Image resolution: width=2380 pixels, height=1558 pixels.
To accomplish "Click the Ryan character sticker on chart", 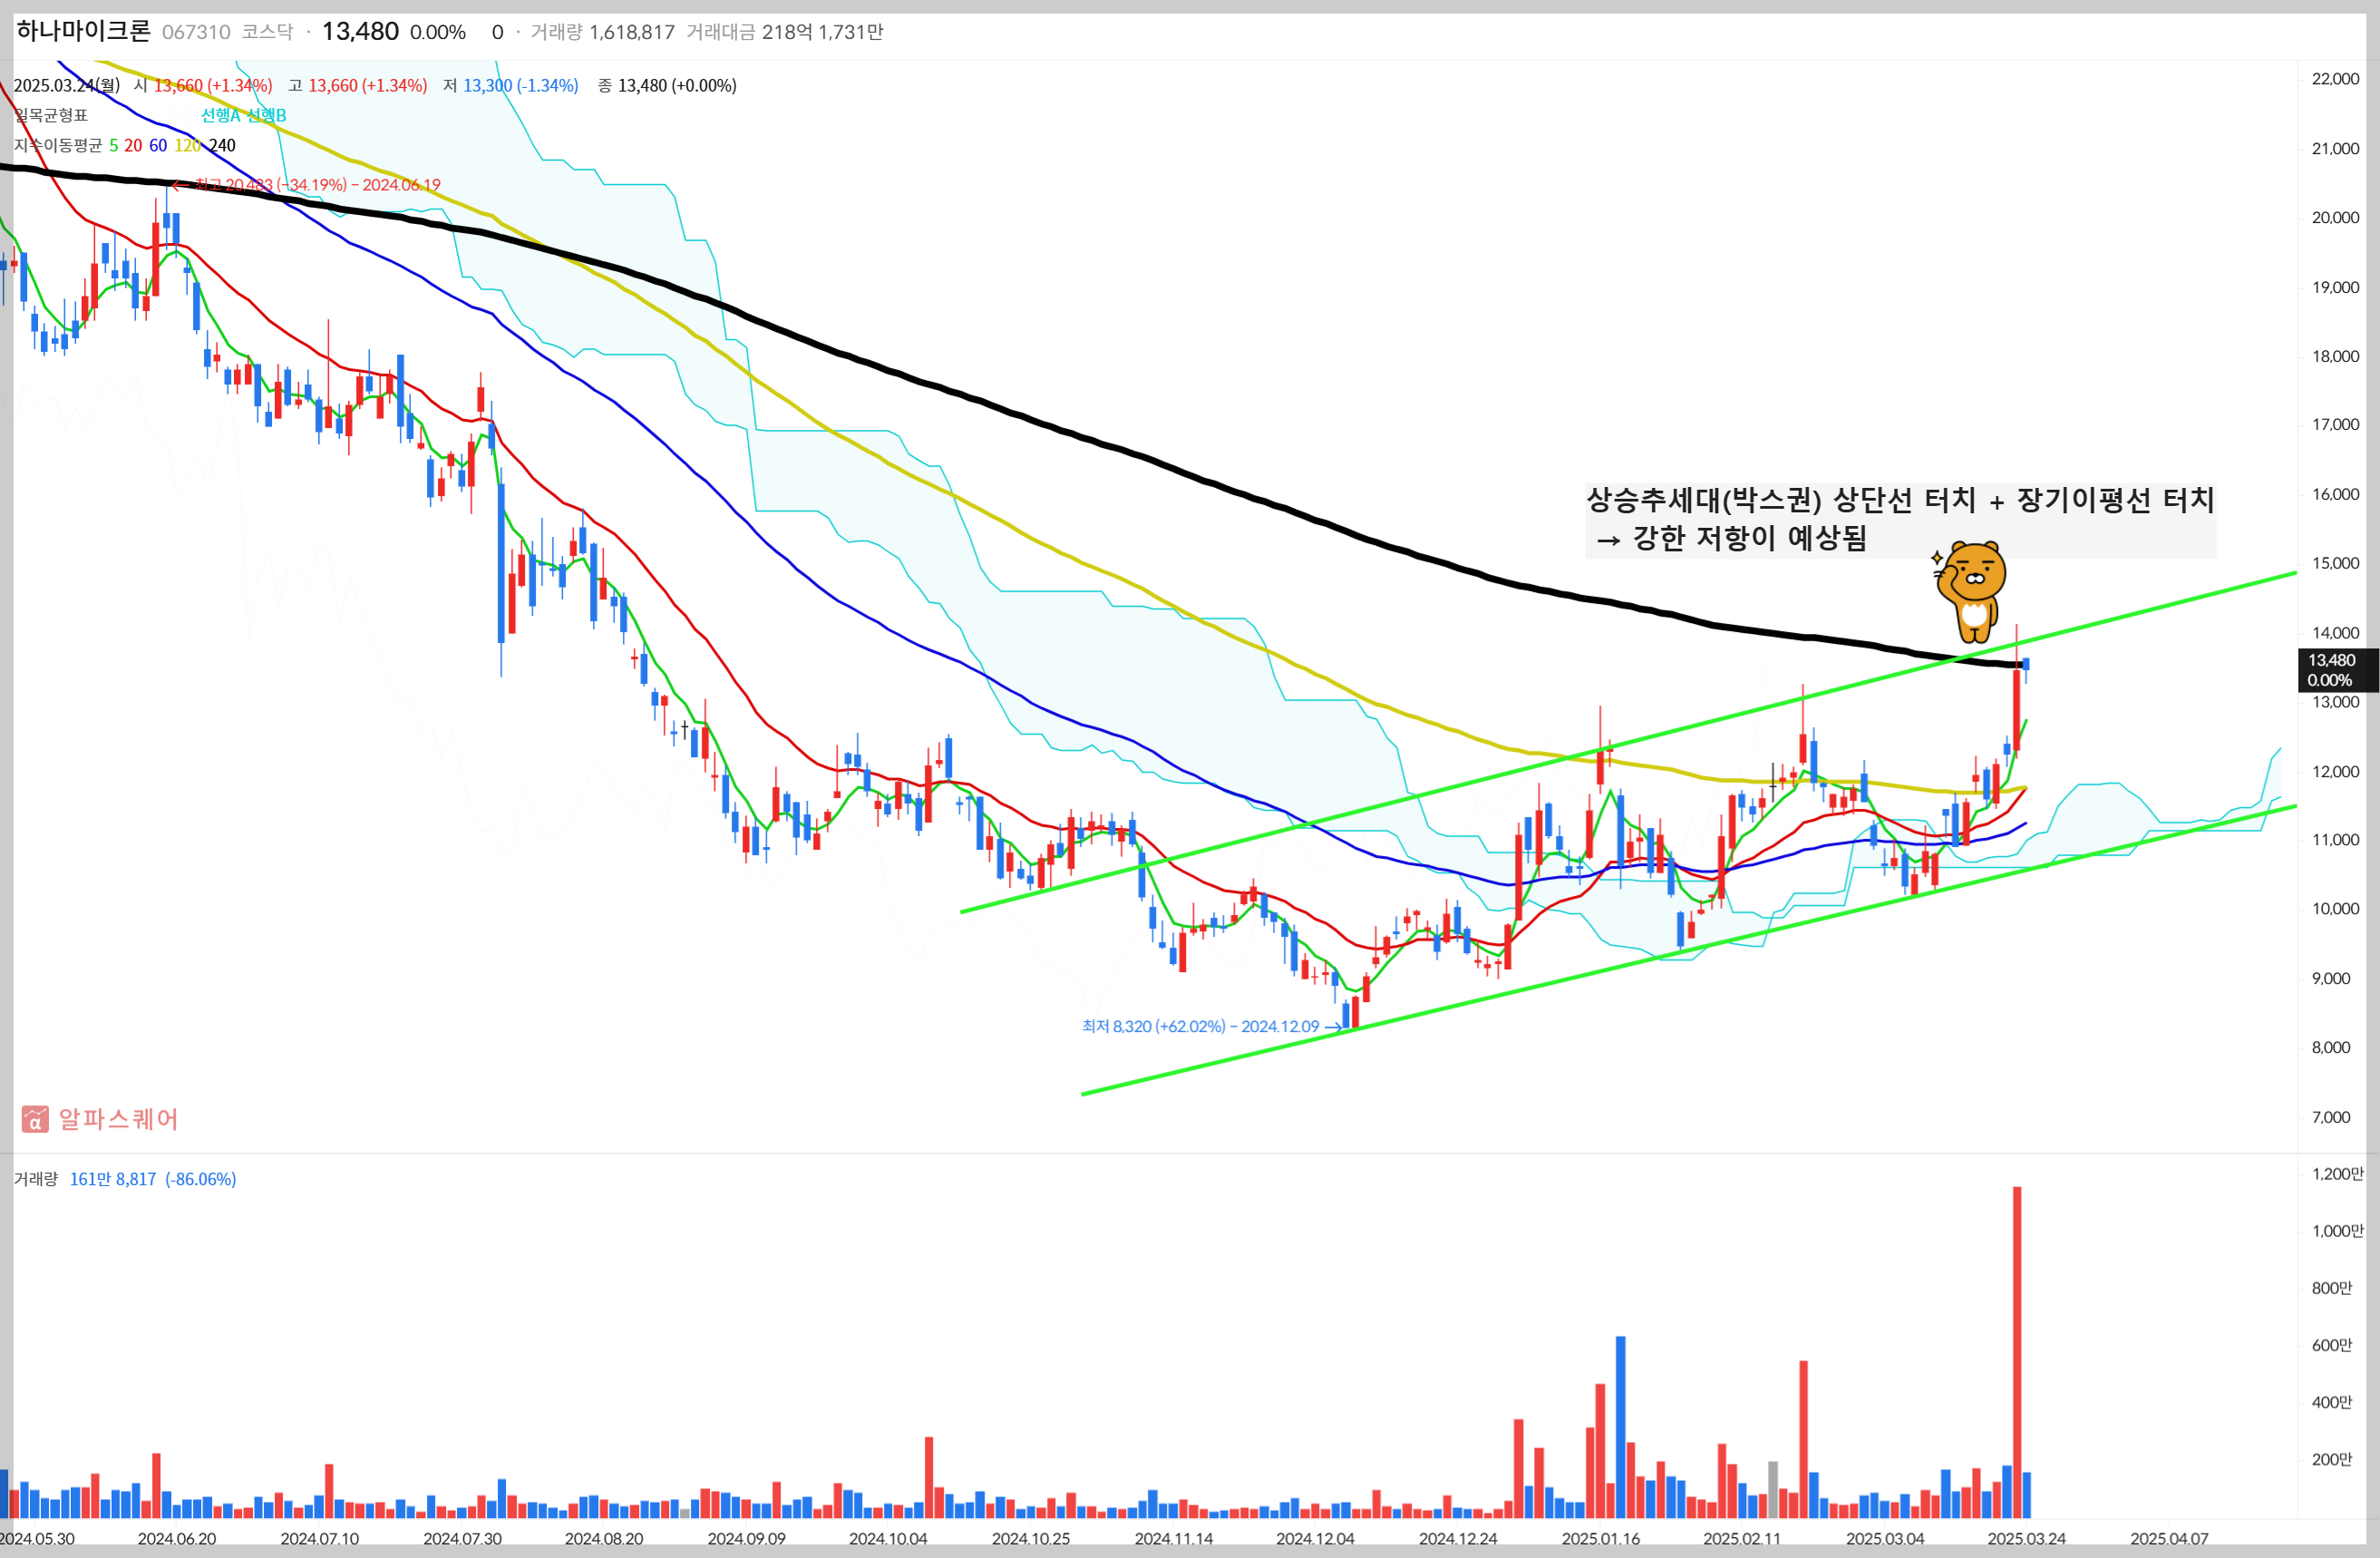I will pos(1970,592).
